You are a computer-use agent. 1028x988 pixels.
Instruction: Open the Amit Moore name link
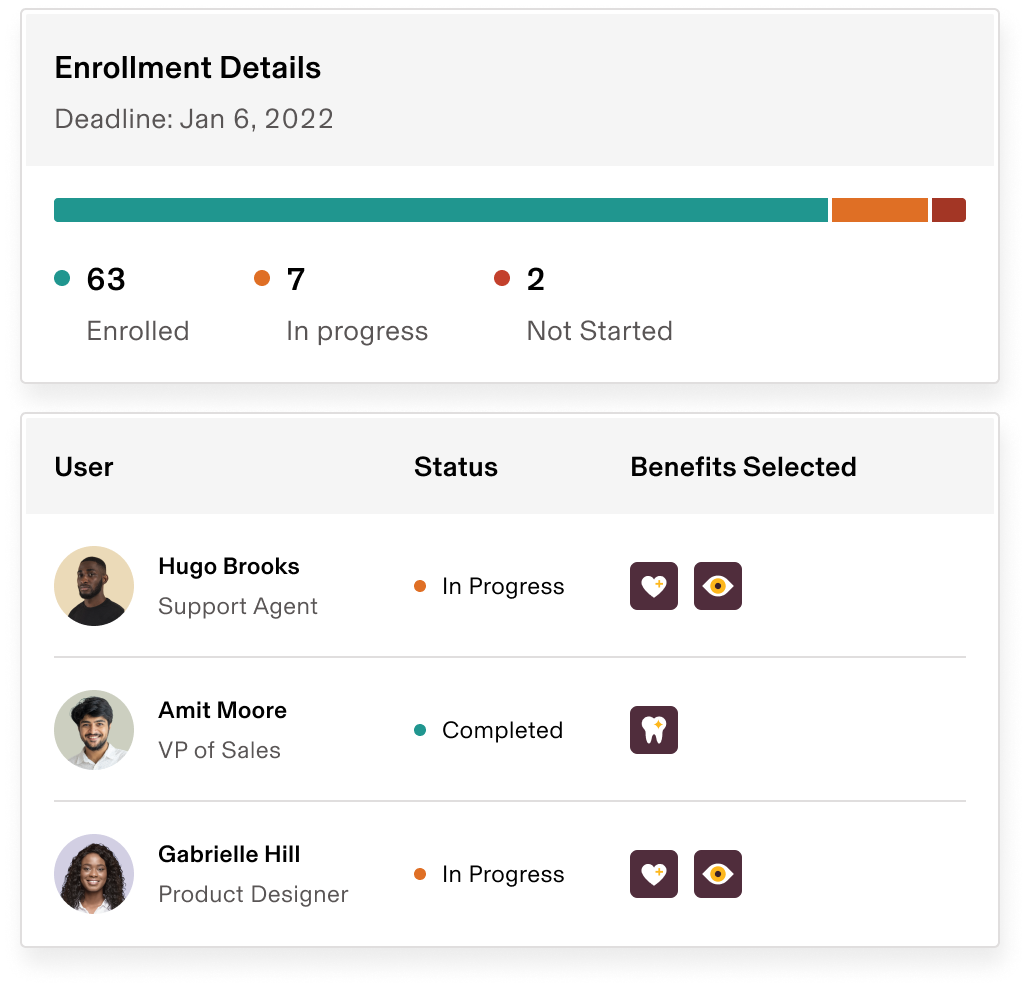click(x=222, y=710)
